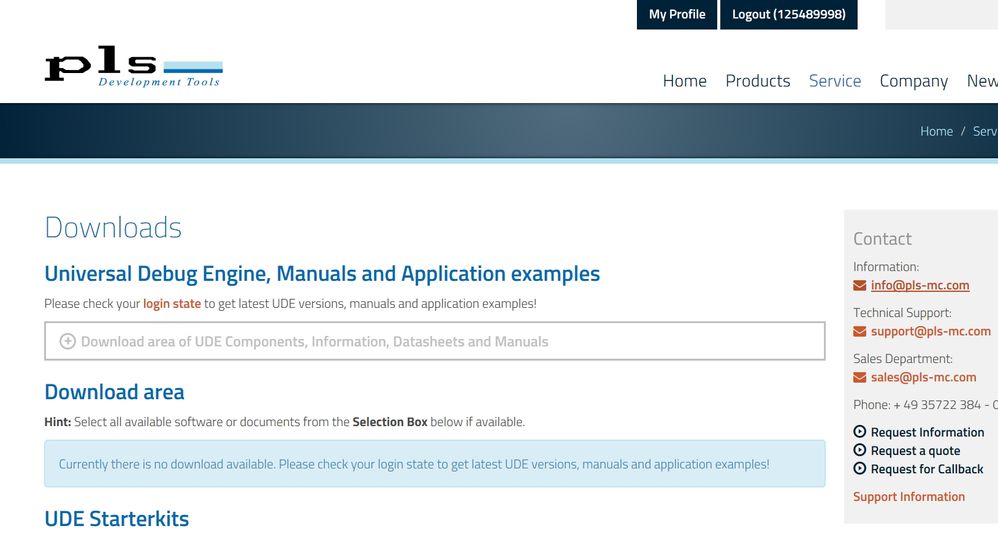Image resolution: width=998 pixels, height=539 pixels.
Task: Click the Download area heading
Action: tap(115, 392)
